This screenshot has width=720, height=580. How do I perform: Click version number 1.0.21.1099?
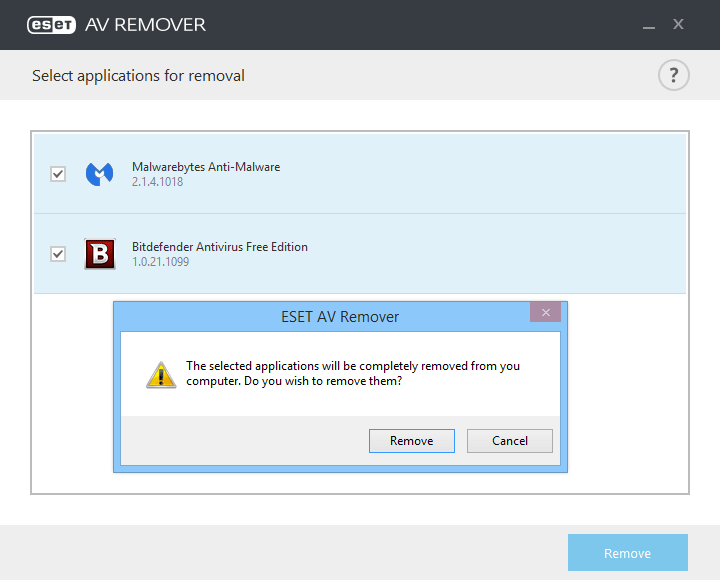tap(161, 262)
